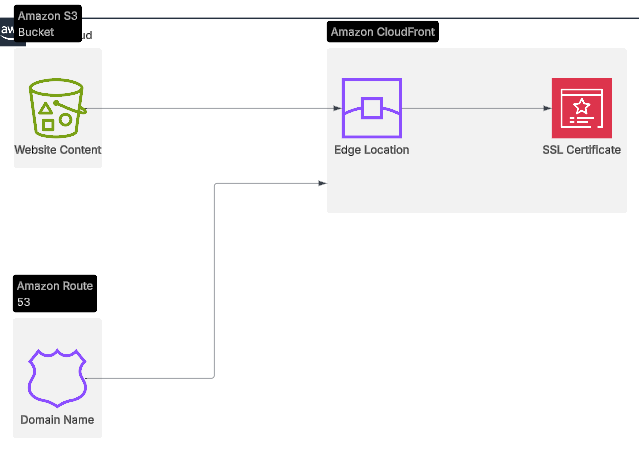Select the "Edge Location" text label
Screen dimensions: 639x467
coord(371,150)
